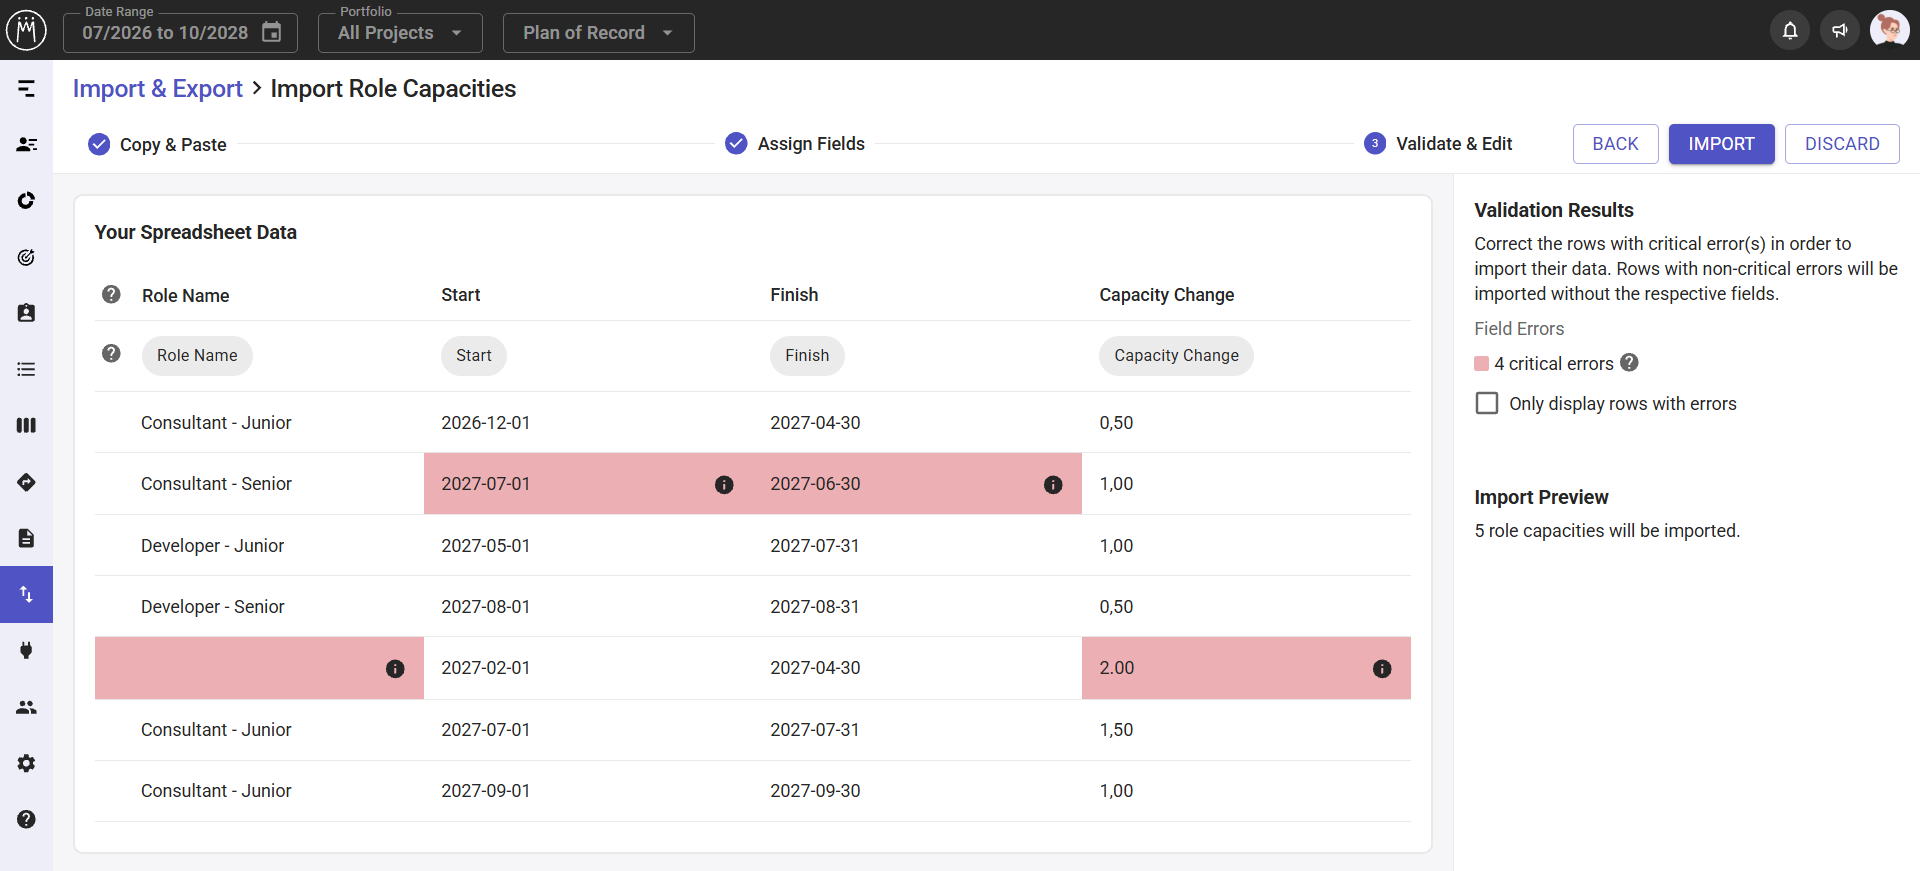Open the Portfolio All Projects dropdown
The height and width of the screenshot is (871, 1920).
400,33
